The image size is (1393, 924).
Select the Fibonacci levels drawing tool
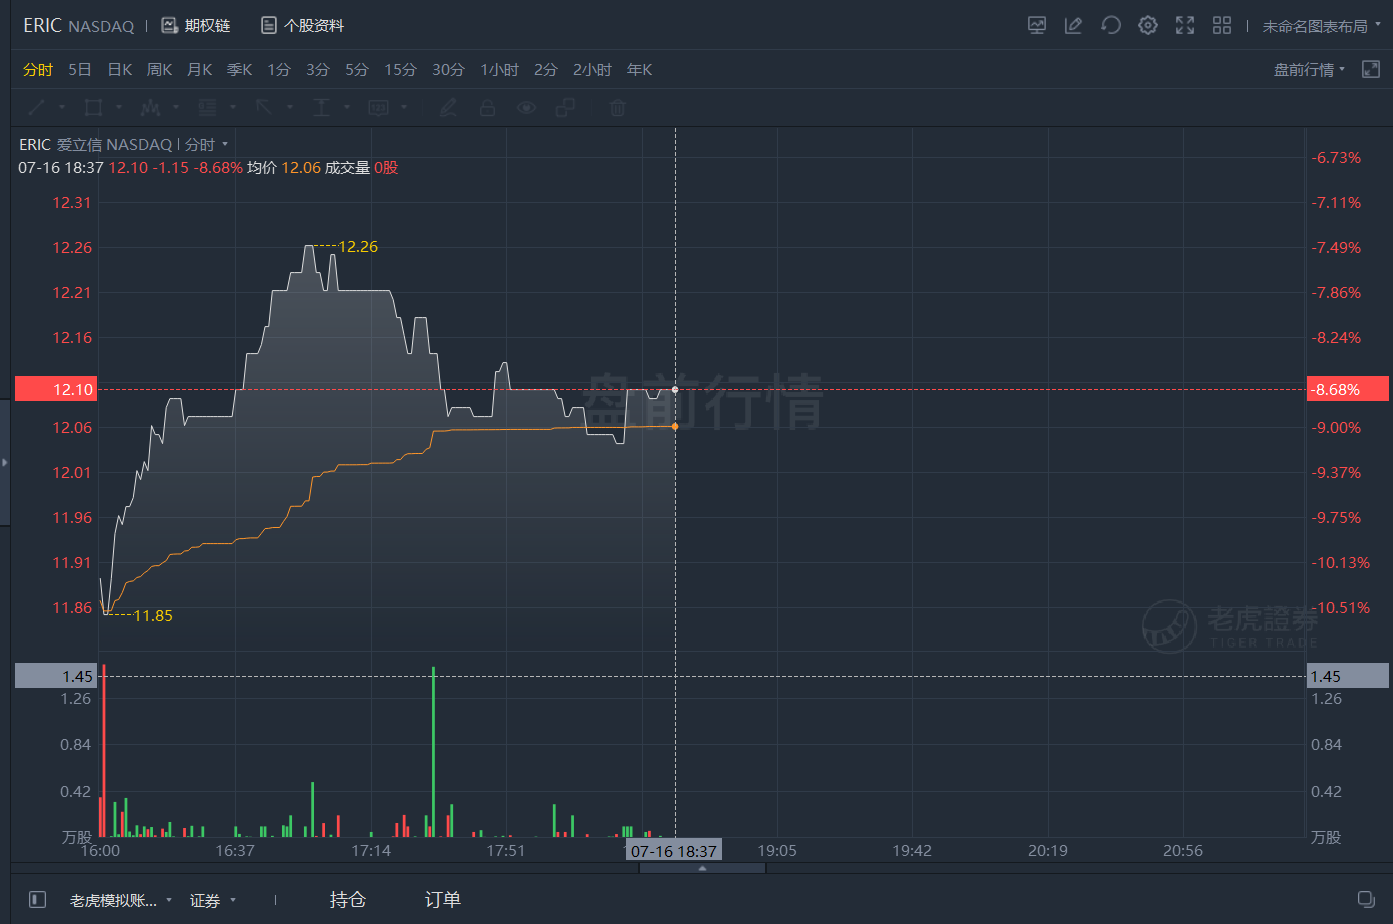click(x=208, y=107)
